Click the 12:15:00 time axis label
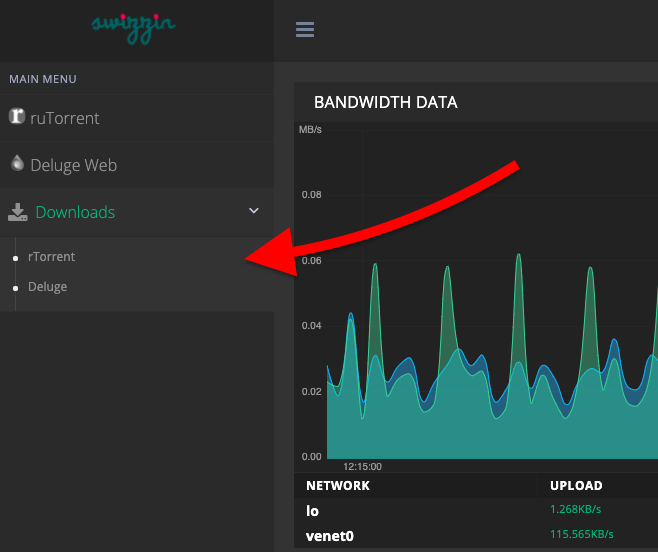Image resolution: width=658 pixels, height=552 pixels. [x=363, y=466]
